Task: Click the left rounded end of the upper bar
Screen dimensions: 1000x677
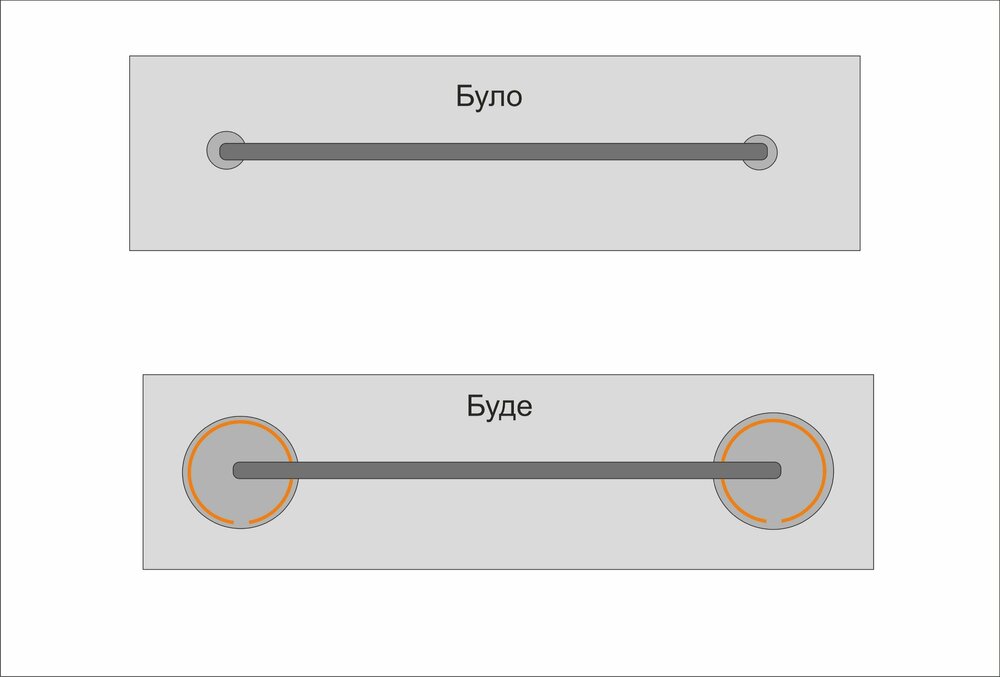Action: (x=225, y=151)
